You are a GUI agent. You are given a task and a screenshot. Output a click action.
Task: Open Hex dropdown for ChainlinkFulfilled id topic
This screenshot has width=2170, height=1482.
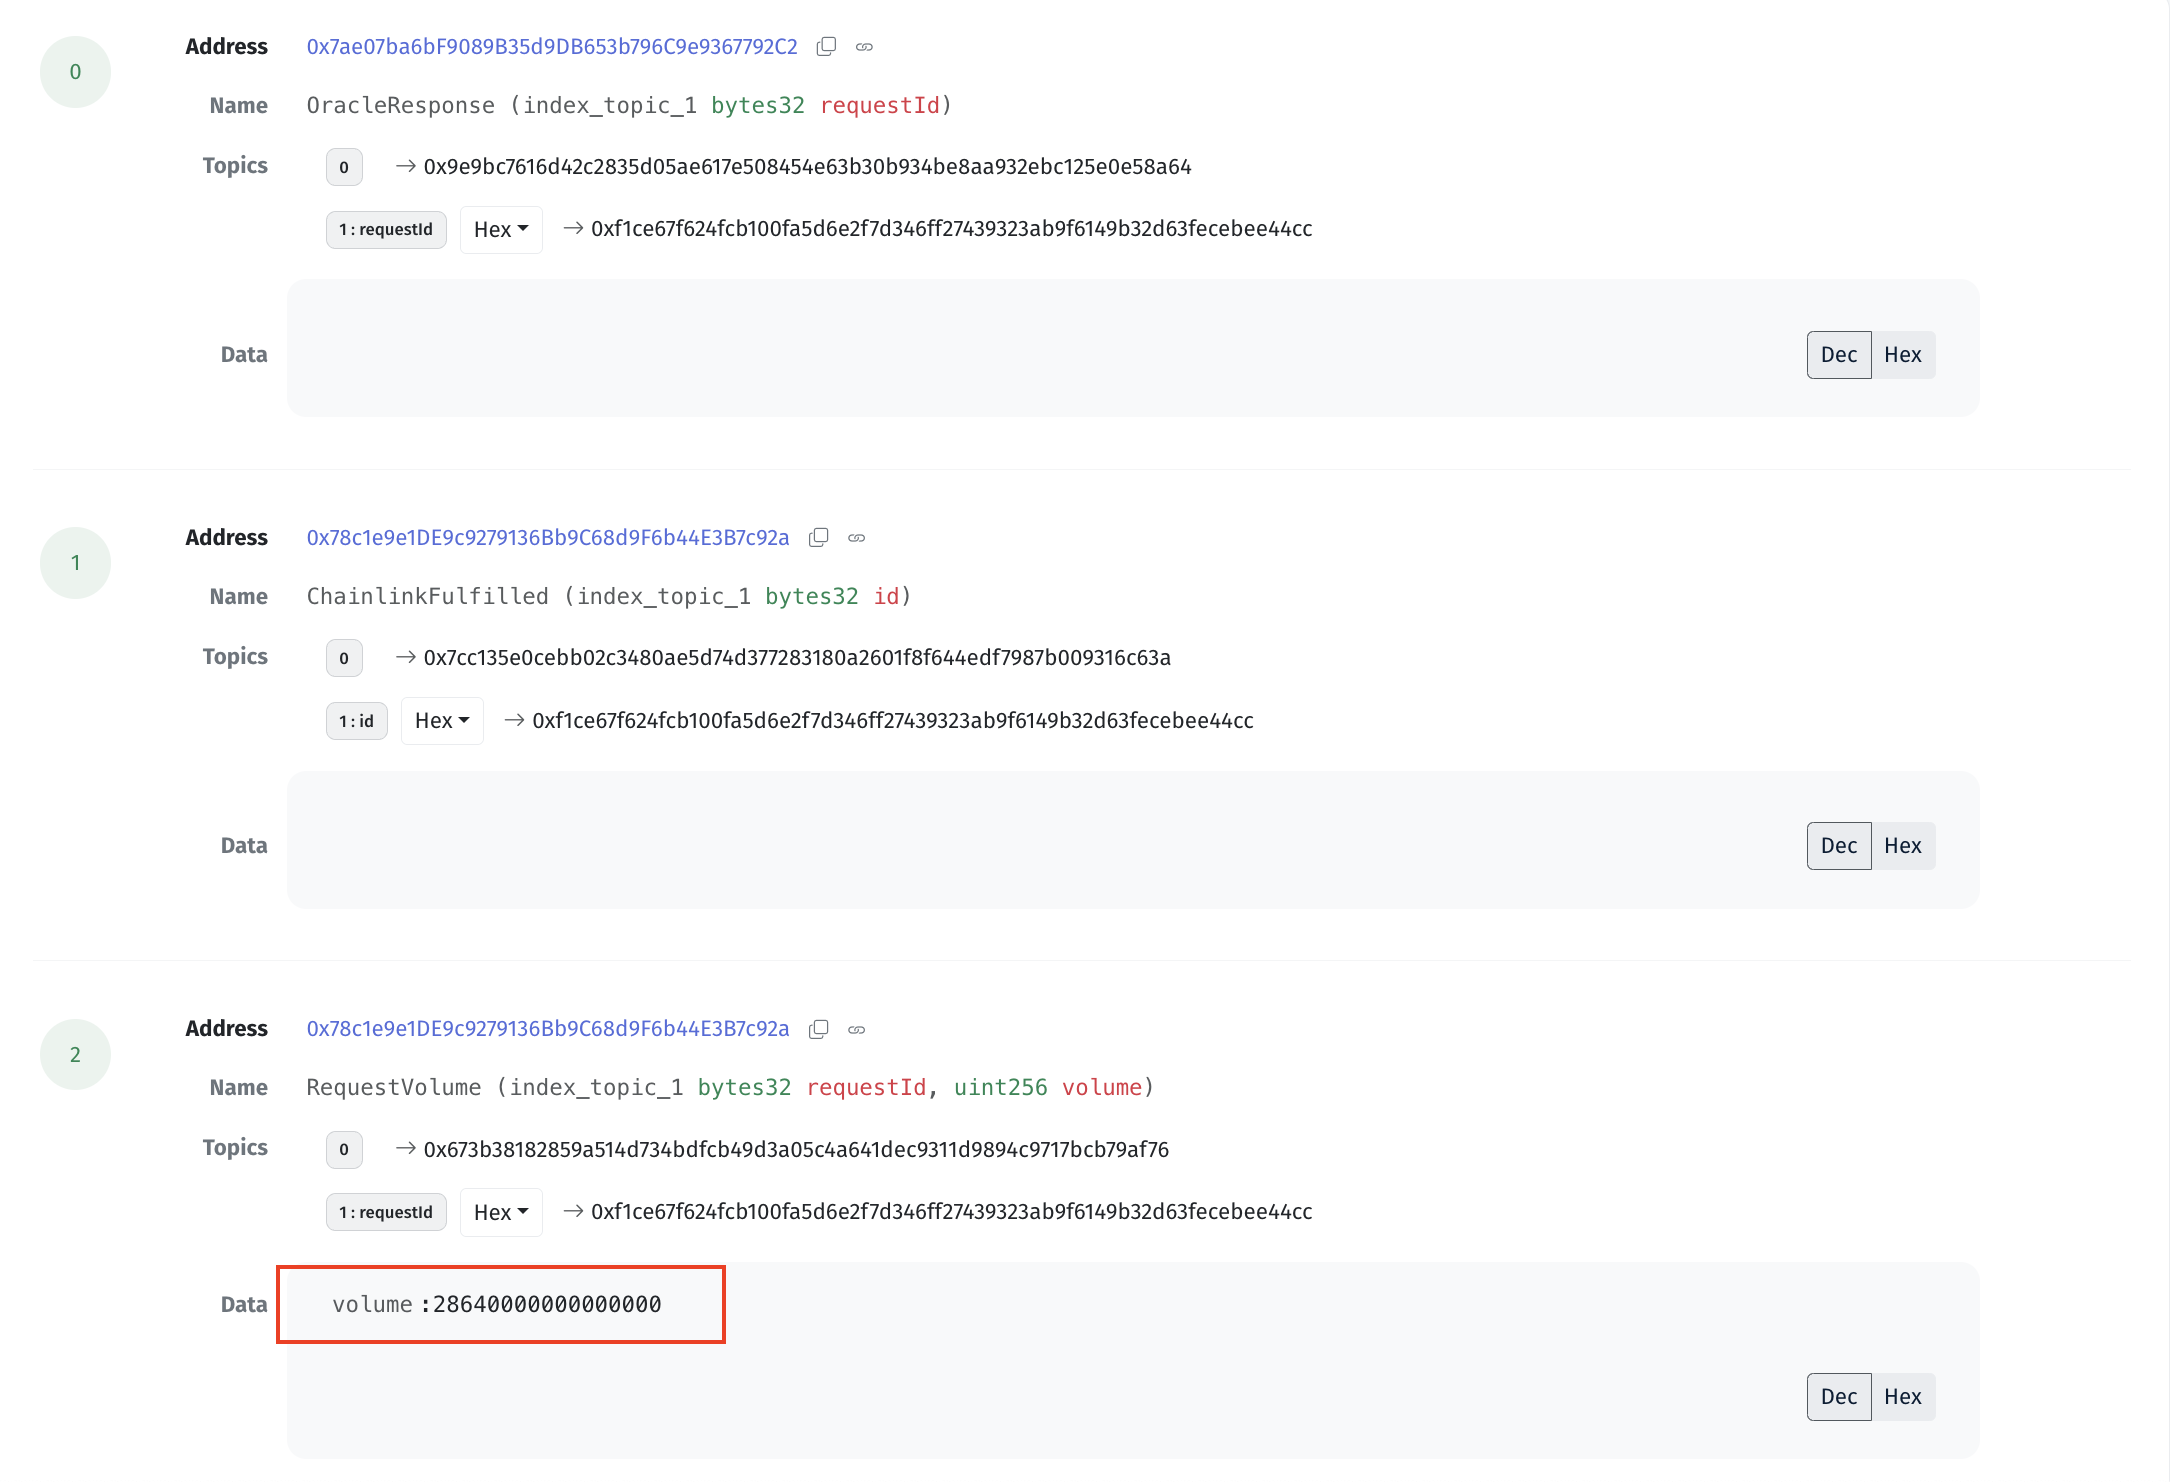tap(442, 721)
